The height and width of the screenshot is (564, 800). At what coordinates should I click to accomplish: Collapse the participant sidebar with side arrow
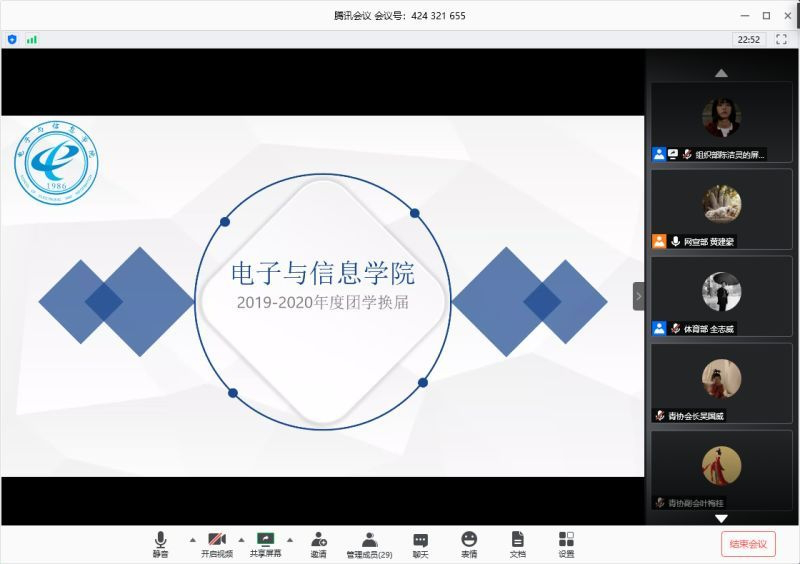point(639,296)
